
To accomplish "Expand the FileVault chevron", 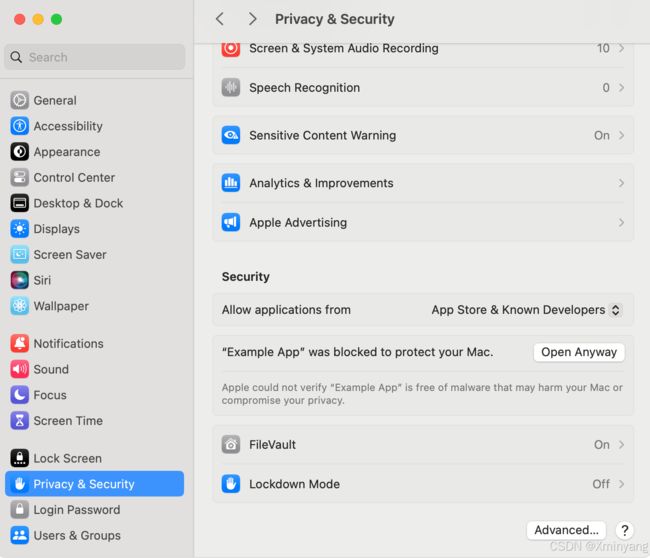I will [621, 444].
